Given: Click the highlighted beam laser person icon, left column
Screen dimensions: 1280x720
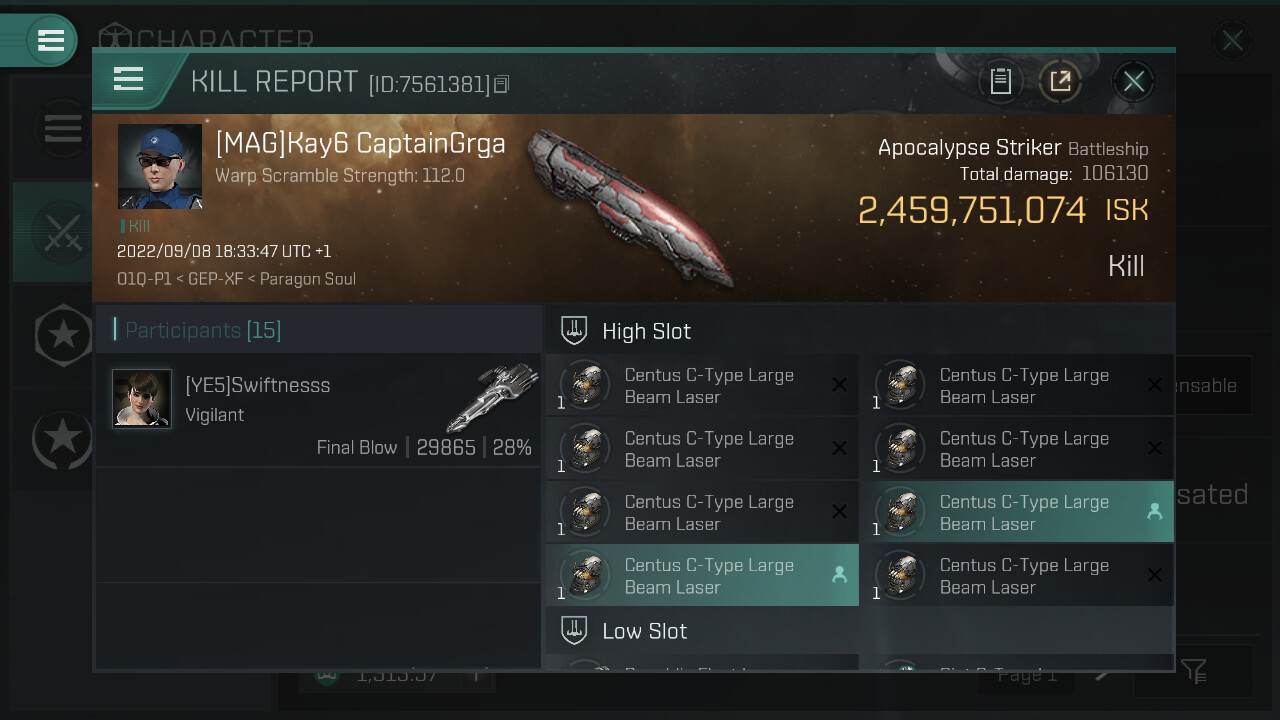Looking at the screenshot, I should (839, 574).
